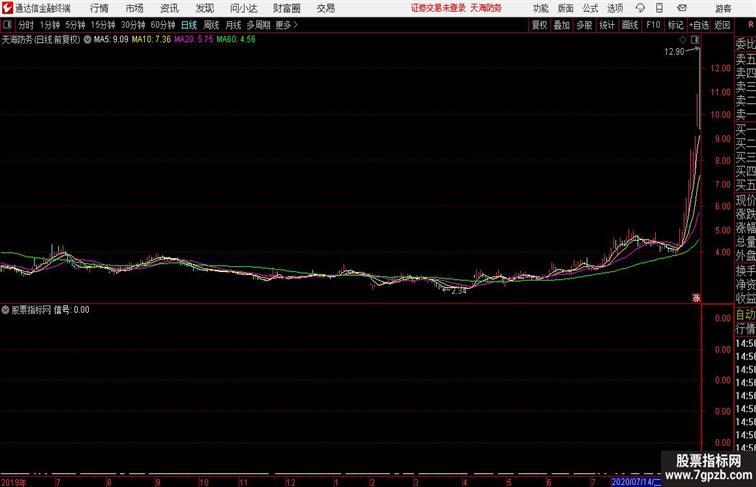Click the MA10: 7.36 value
Viewport: 756px width, 487px height.
click(151, 40)
